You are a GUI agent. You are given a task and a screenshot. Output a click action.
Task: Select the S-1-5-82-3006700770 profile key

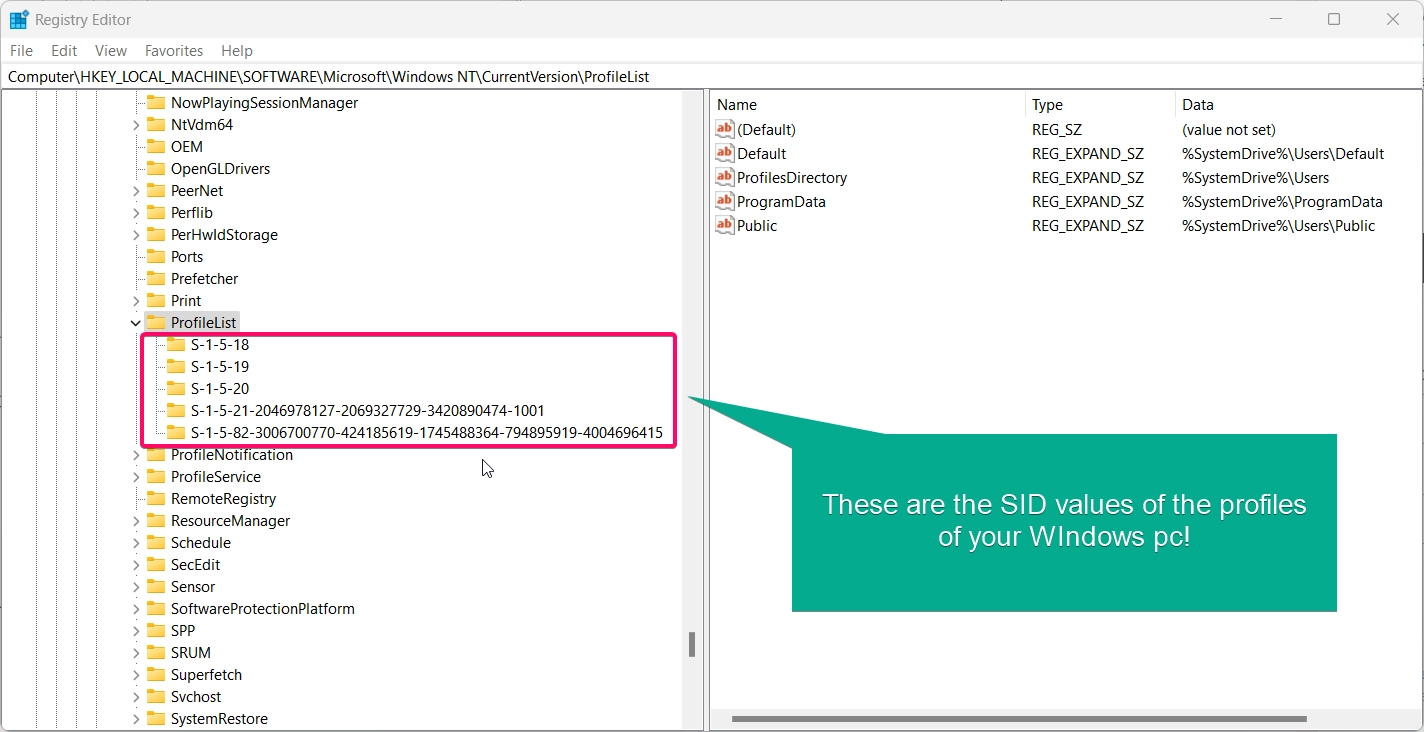pos(427,433)
